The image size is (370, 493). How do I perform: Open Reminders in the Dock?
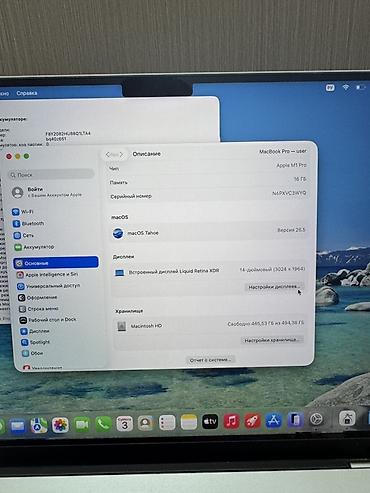pyautogui.click(x=167, y=423)
